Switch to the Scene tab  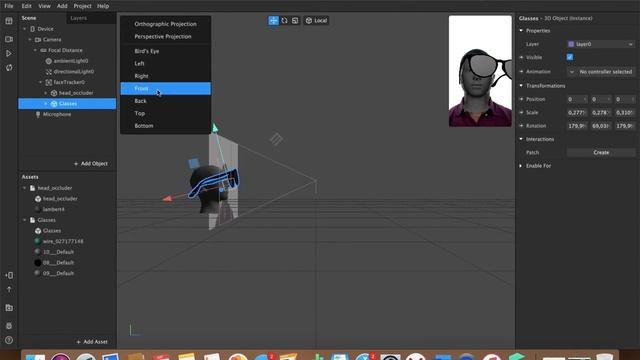point(29,18)
